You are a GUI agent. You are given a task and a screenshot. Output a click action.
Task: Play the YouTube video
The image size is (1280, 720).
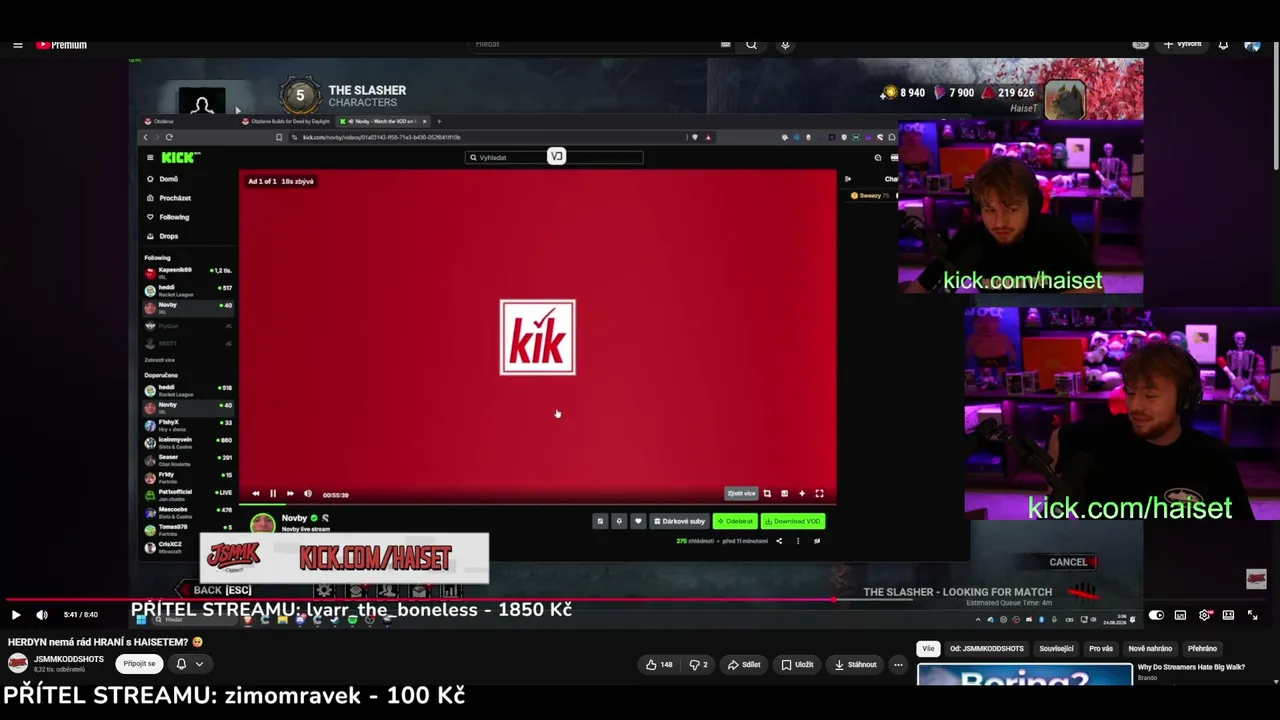pos(16,615)
